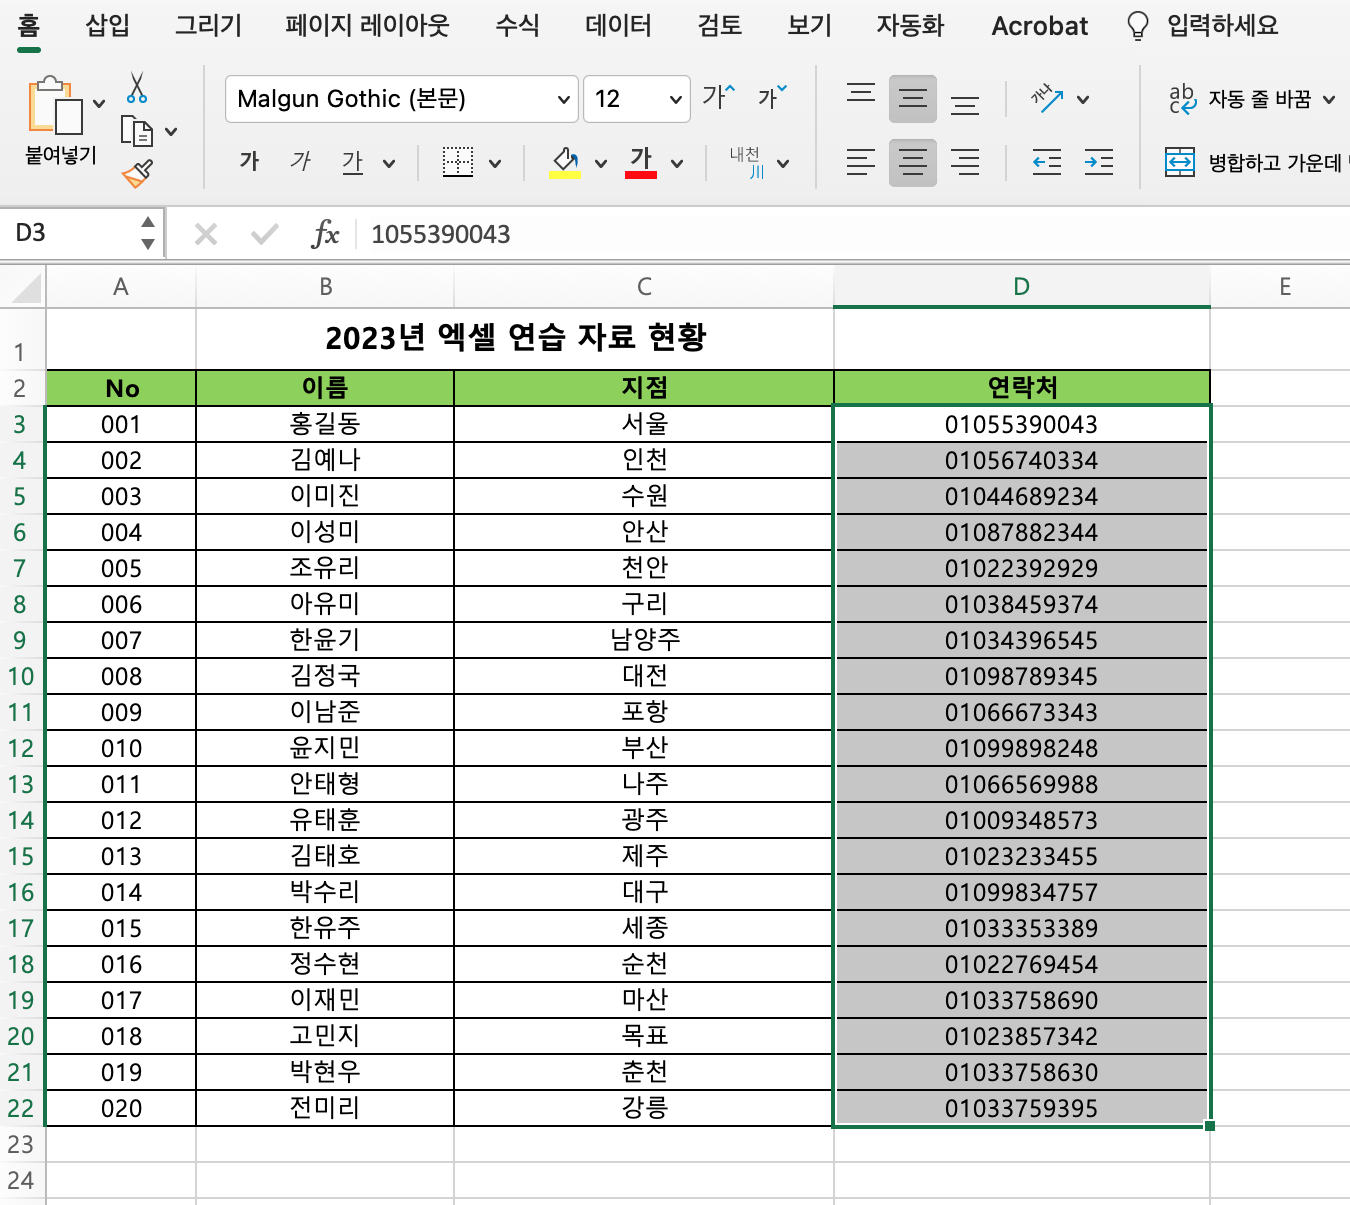Viewport: 1350px width, 1205px height.
Task: Open the 보기 ribbon tab
Action: (x=809, y=26)
